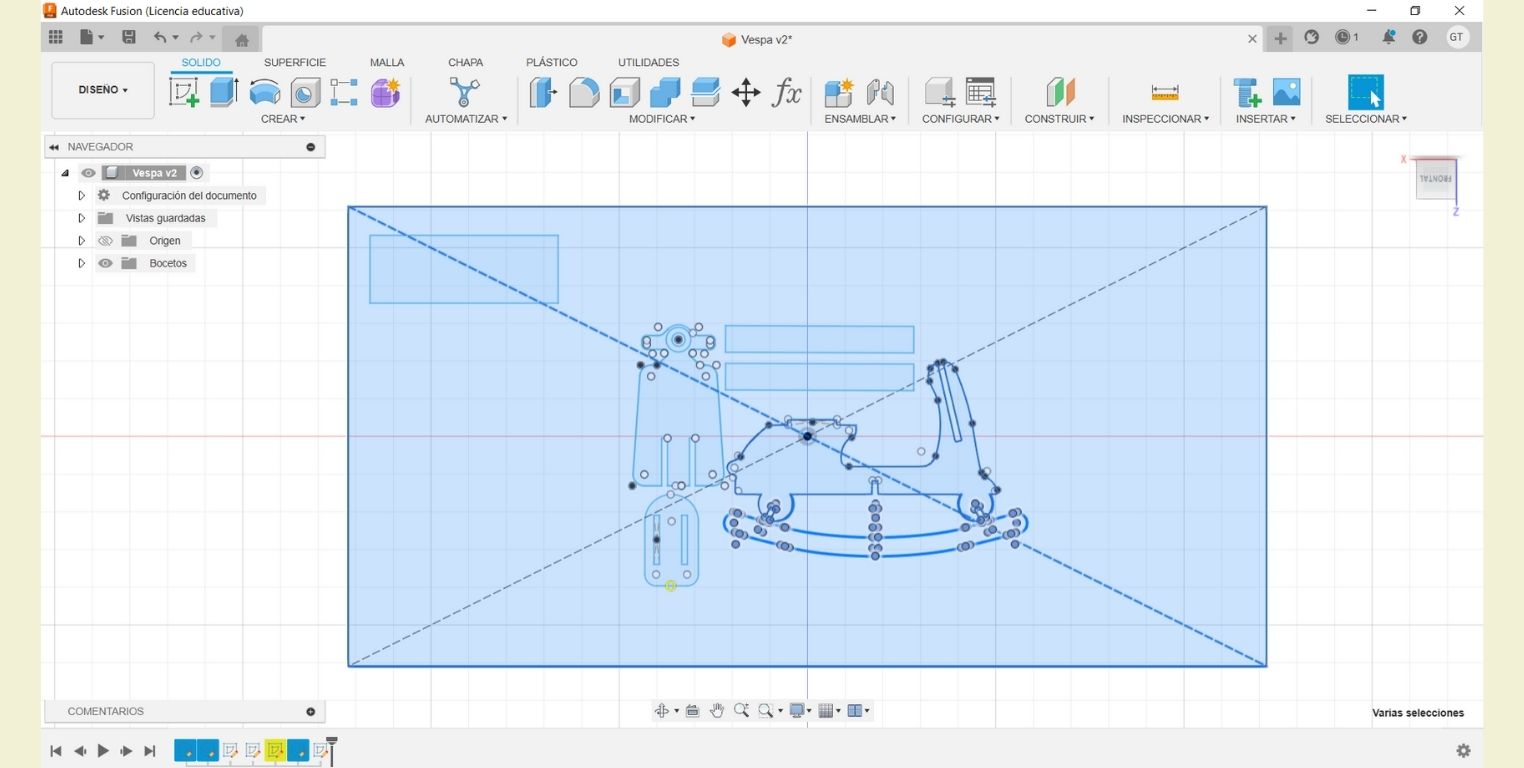
Task: Switch to the CHAPA tab
Action: pos(466,62)
